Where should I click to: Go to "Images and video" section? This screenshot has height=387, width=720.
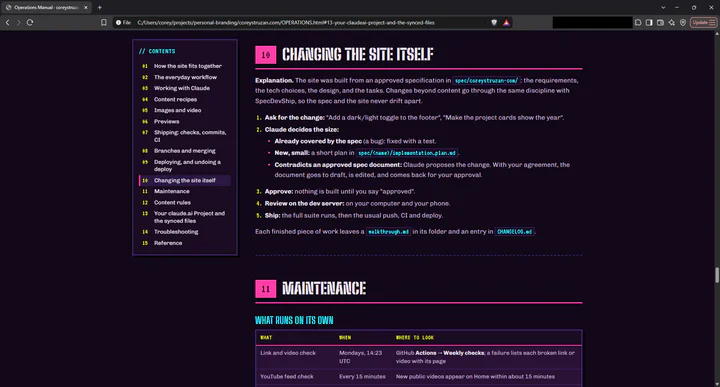[x=177, y=110]
